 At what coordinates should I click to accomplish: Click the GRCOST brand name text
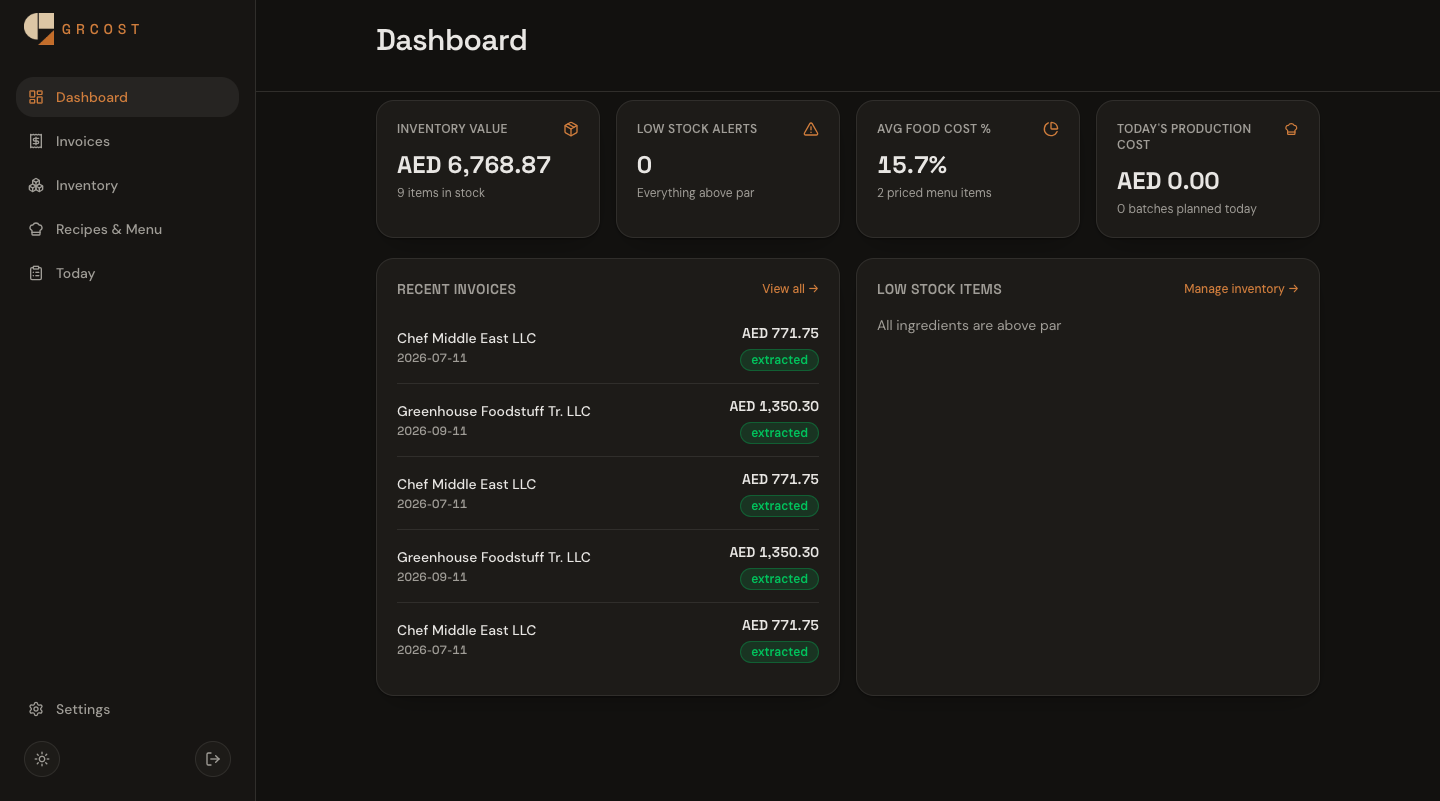coord(101,29)
